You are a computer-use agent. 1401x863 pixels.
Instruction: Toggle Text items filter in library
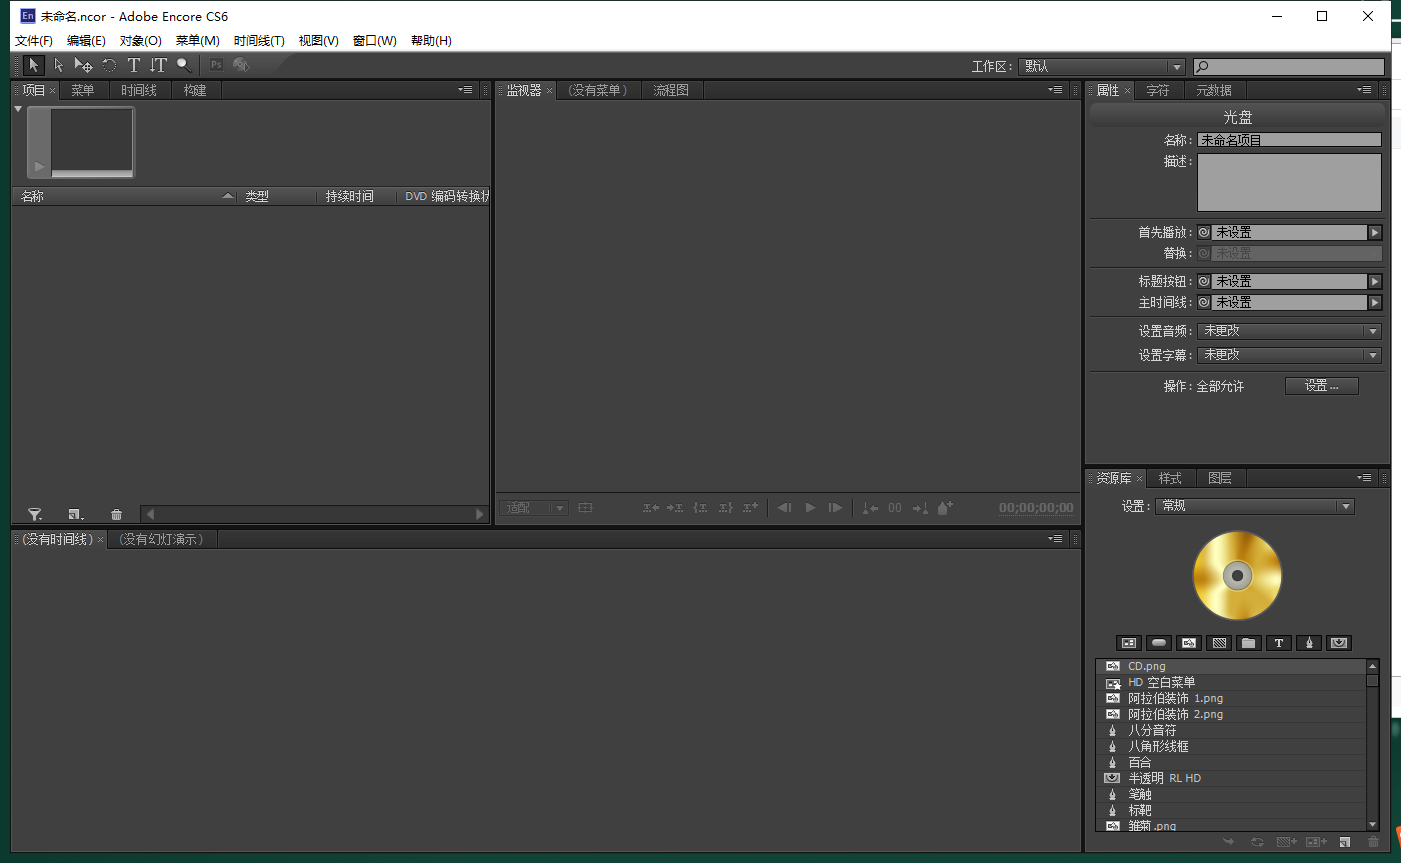[1279, 643]
